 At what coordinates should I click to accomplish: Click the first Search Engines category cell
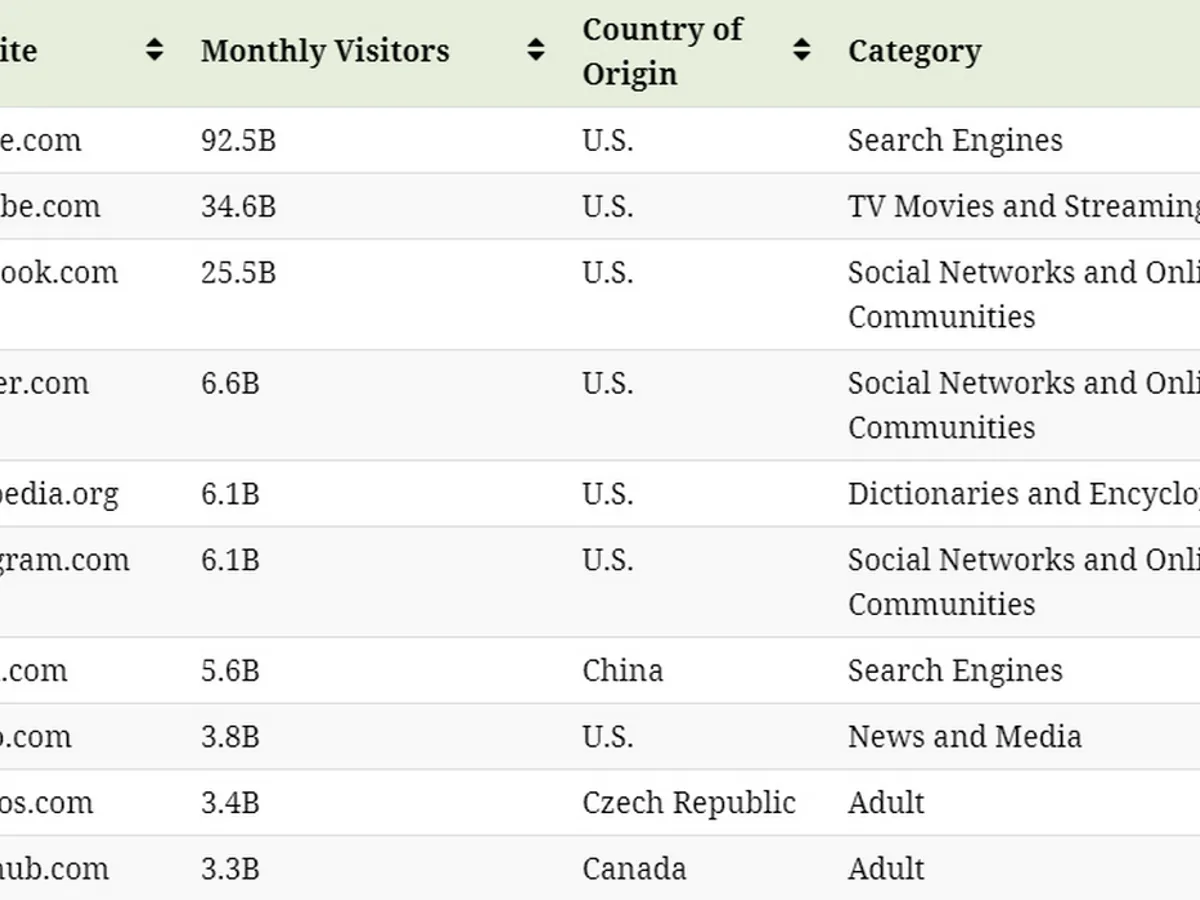(x=955, y=140)
